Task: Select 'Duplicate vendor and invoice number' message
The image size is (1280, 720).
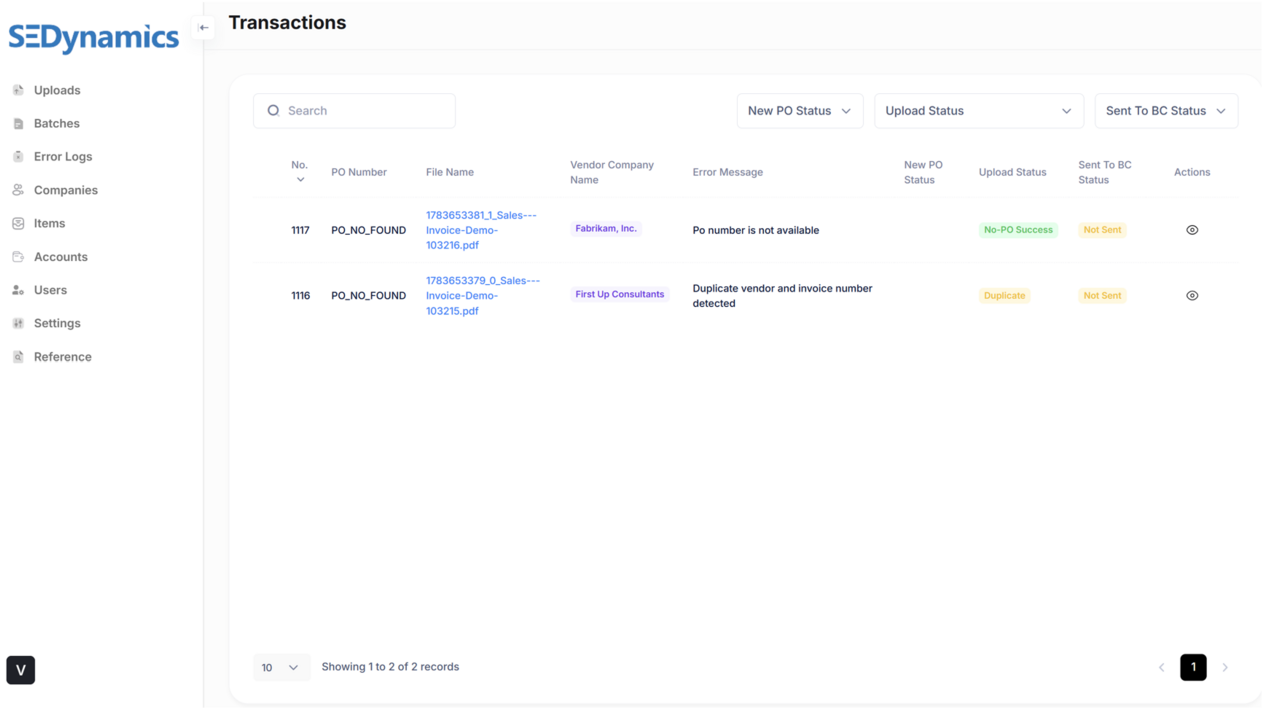Action: click(x=782, y=296)
